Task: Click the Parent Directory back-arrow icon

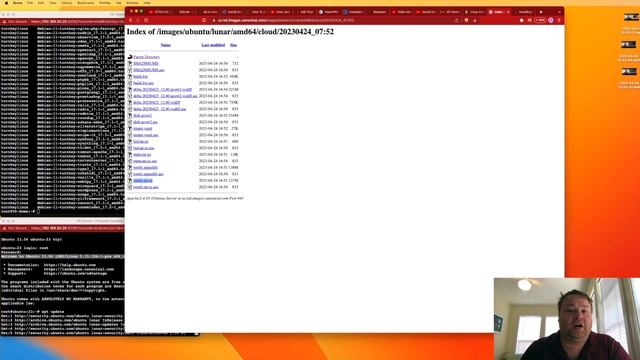Action: point(130,57)
